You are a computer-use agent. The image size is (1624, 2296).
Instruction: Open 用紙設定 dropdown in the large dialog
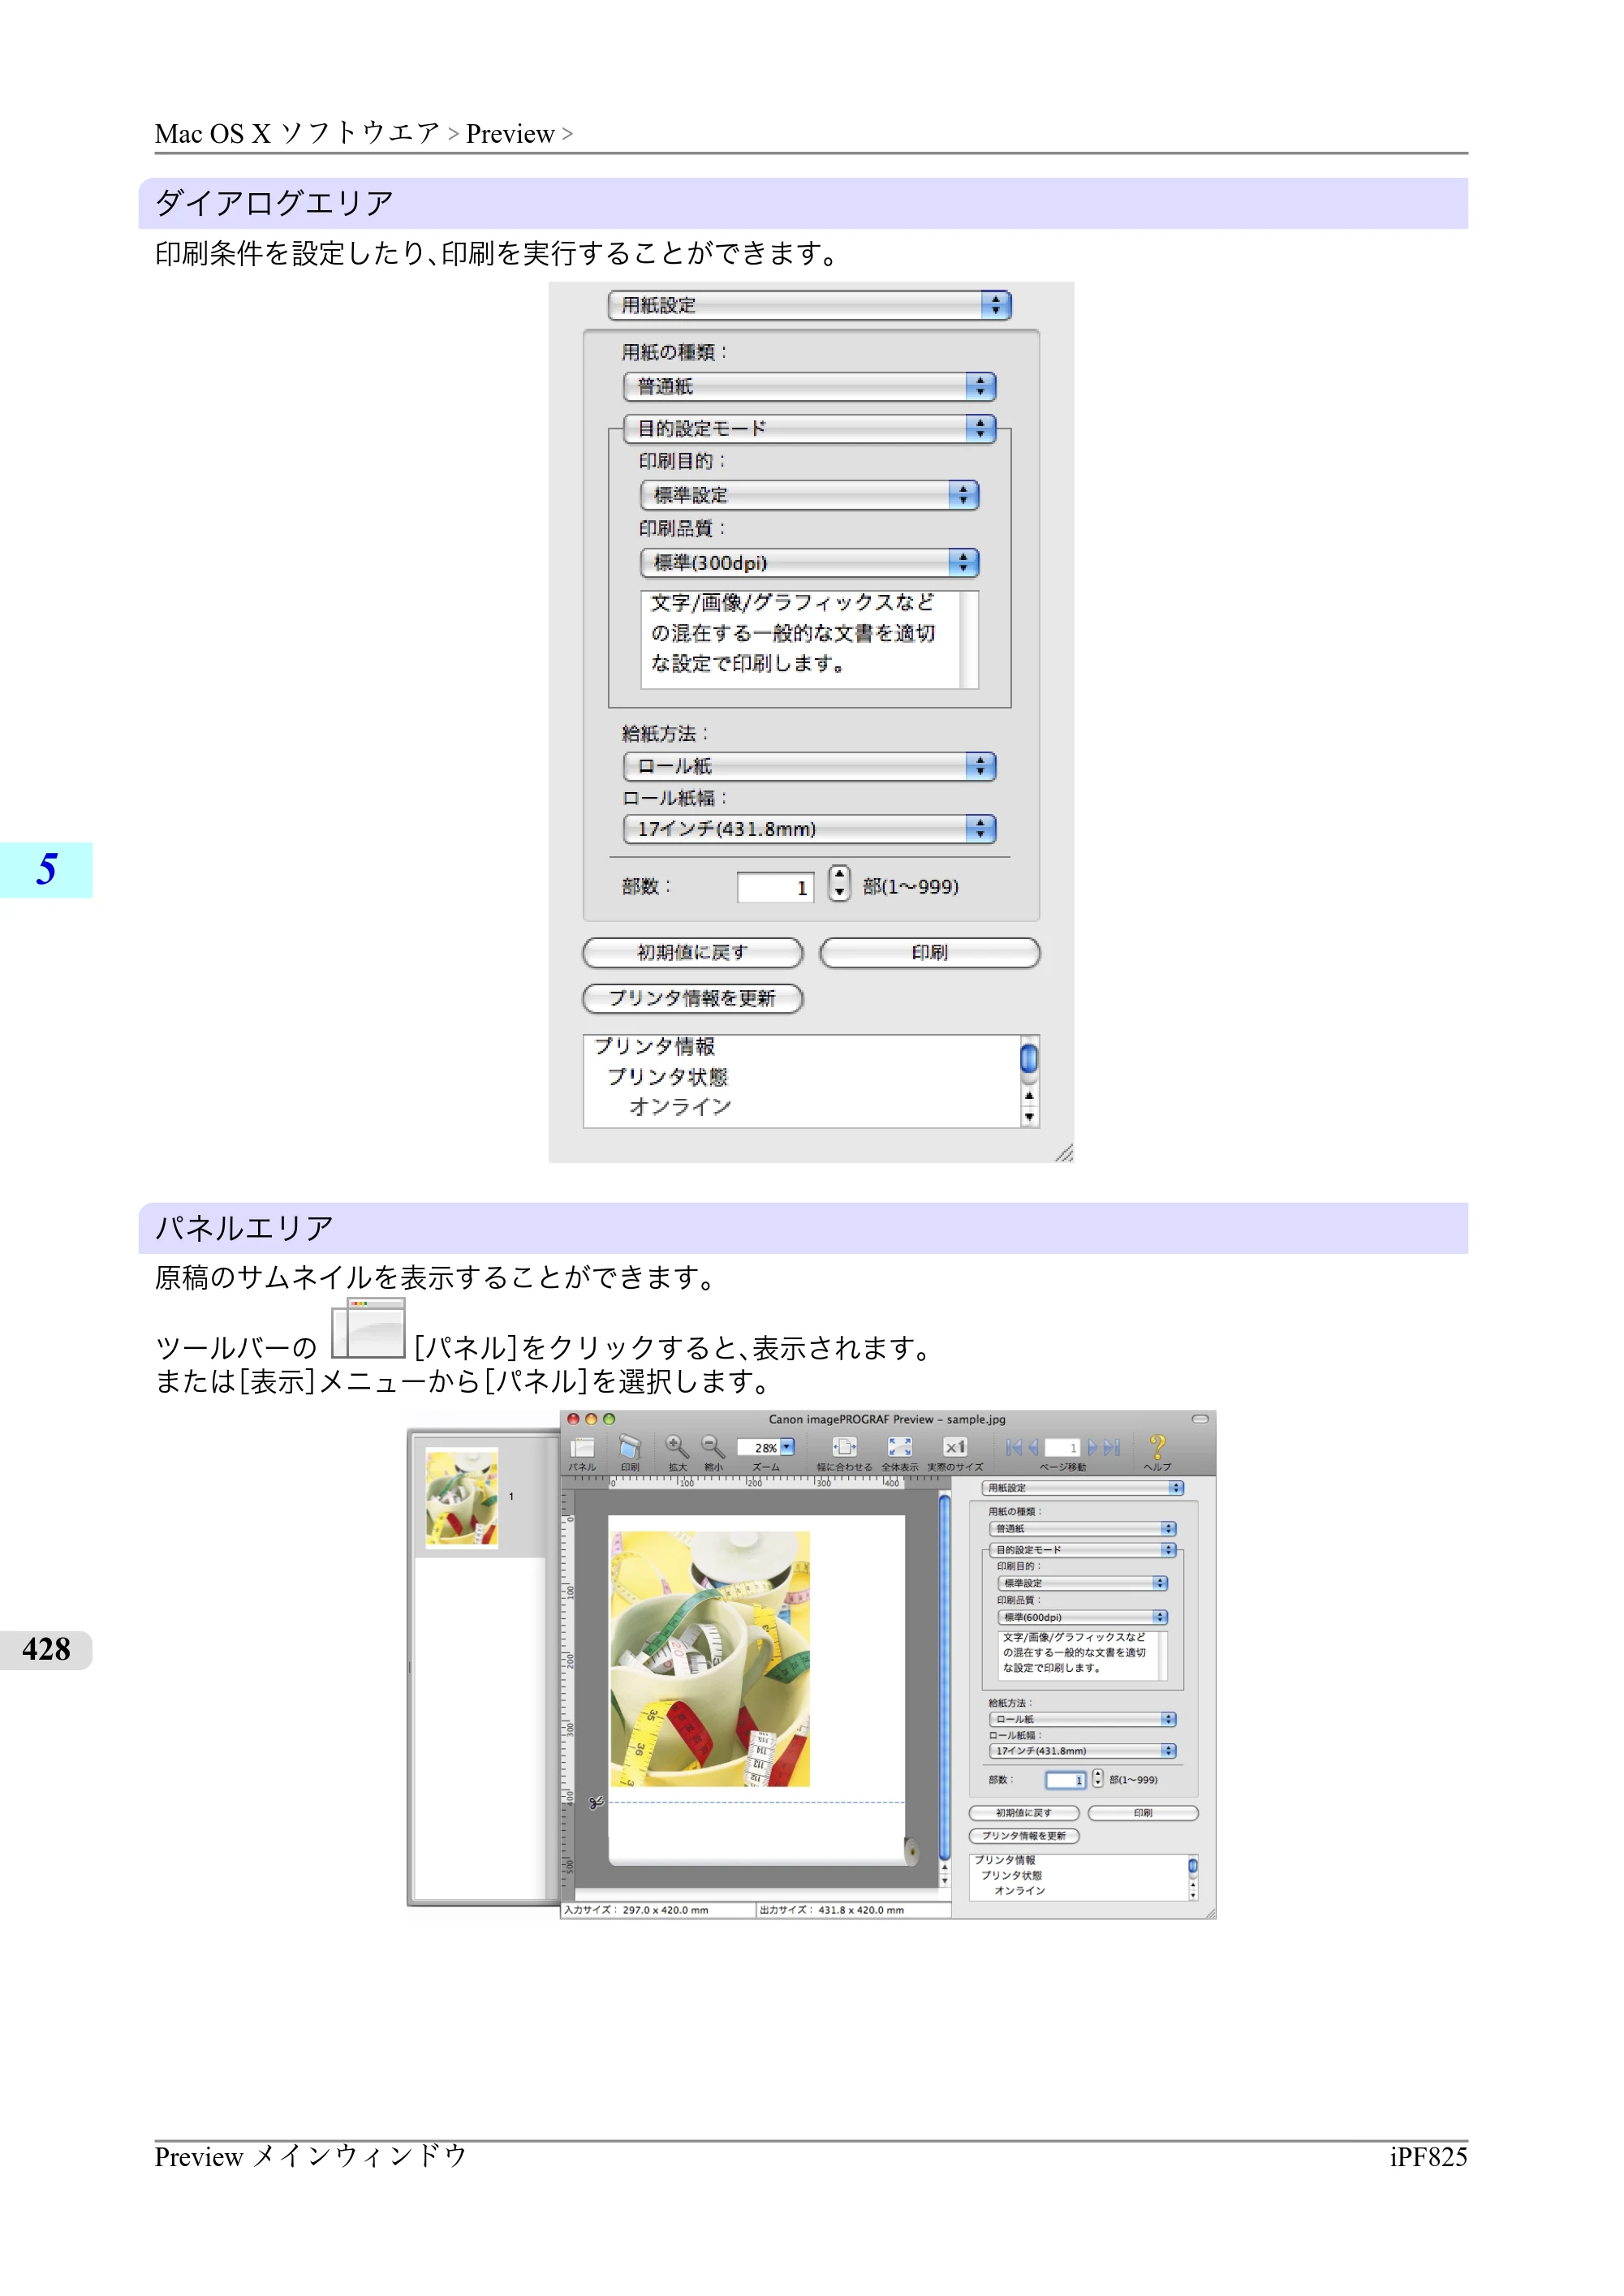809,305
